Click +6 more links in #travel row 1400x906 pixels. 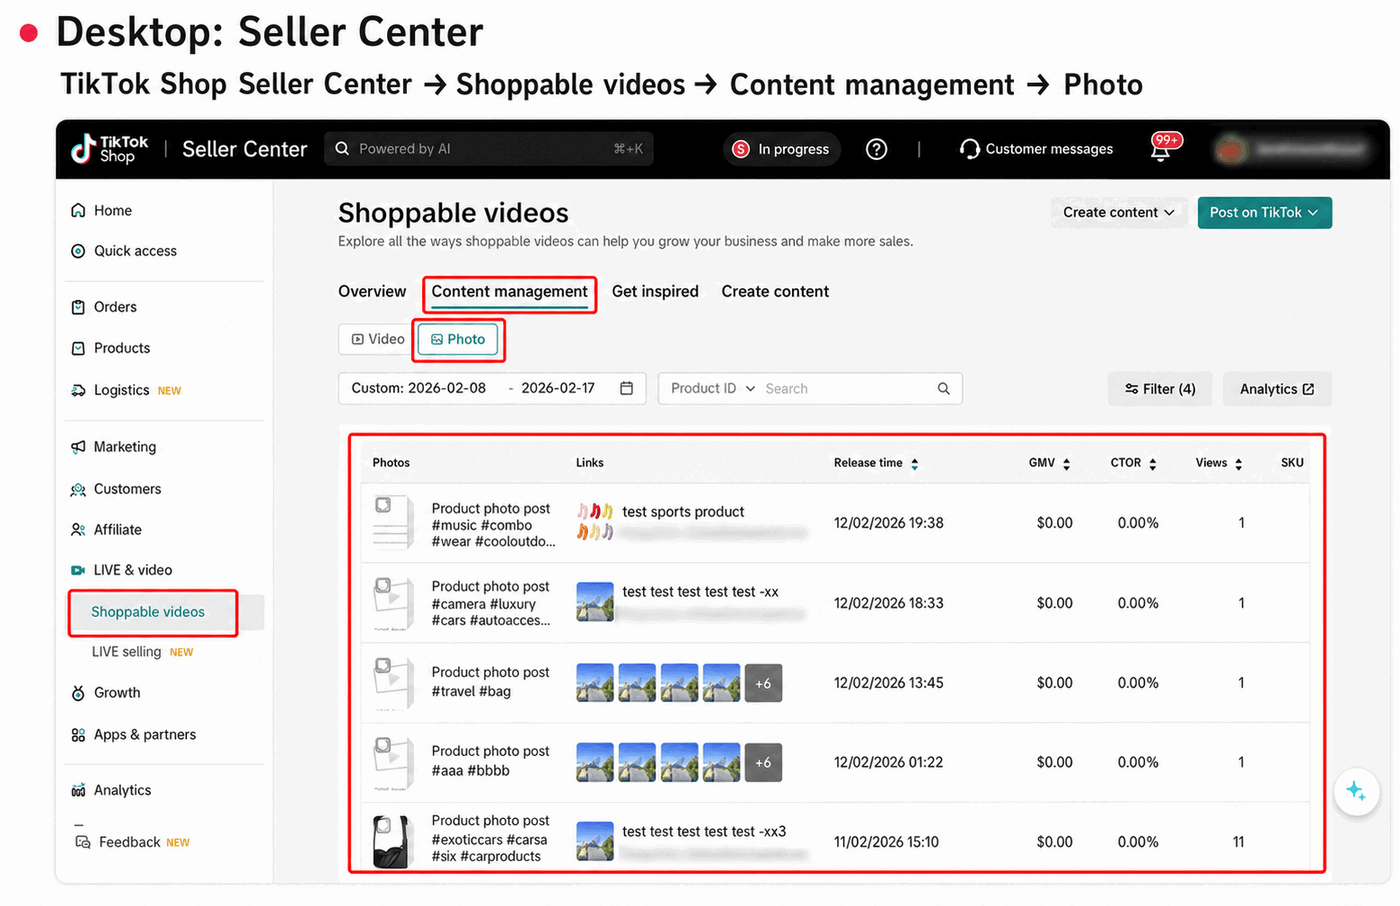pyautogui.click(x=763, y=683)
